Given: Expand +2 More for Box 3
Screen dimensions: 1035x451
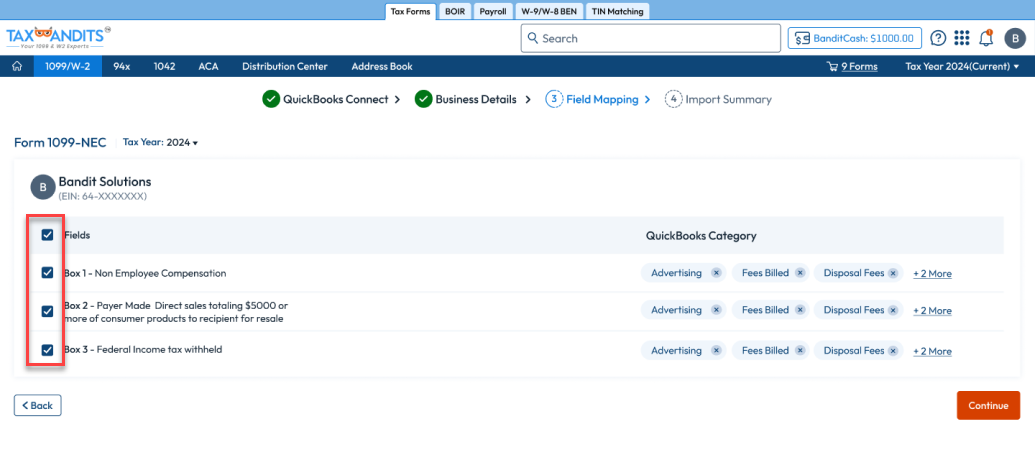Looking at the screenshot, I should (932, 351).
